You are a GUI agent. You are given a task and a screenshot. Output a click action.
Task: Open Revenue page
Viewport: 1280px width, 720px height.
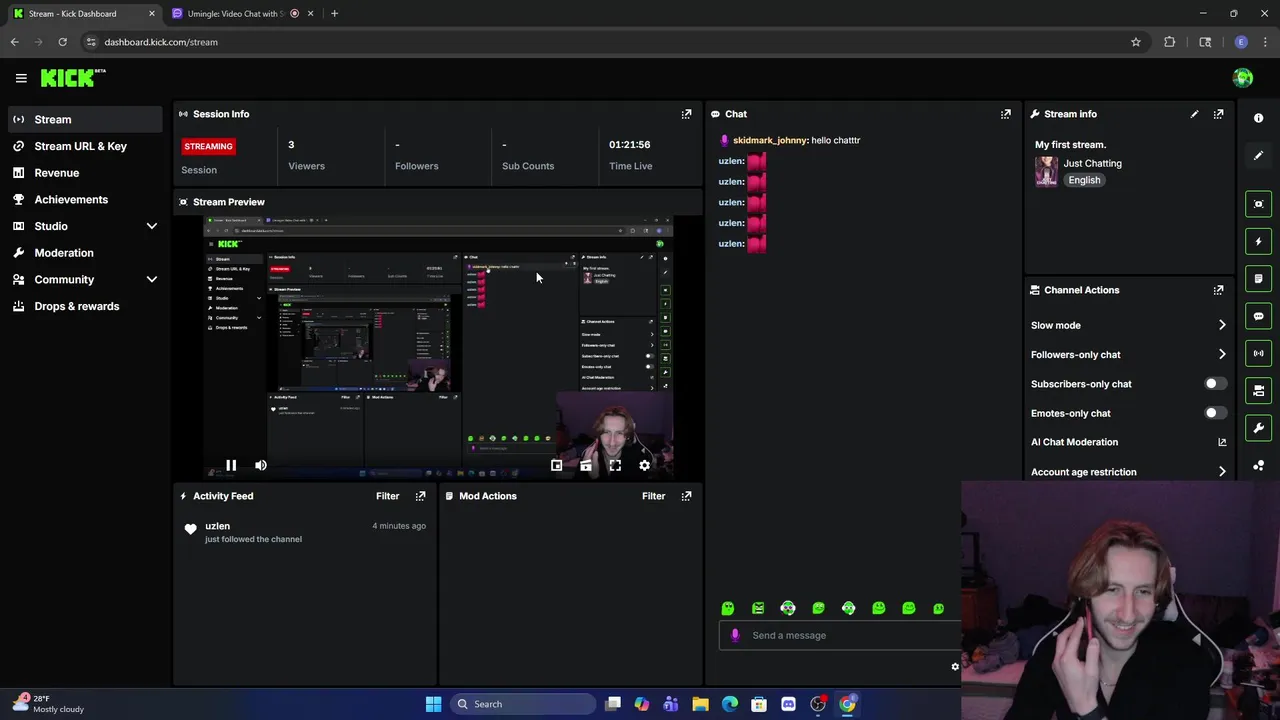click(x=85, y=173)
